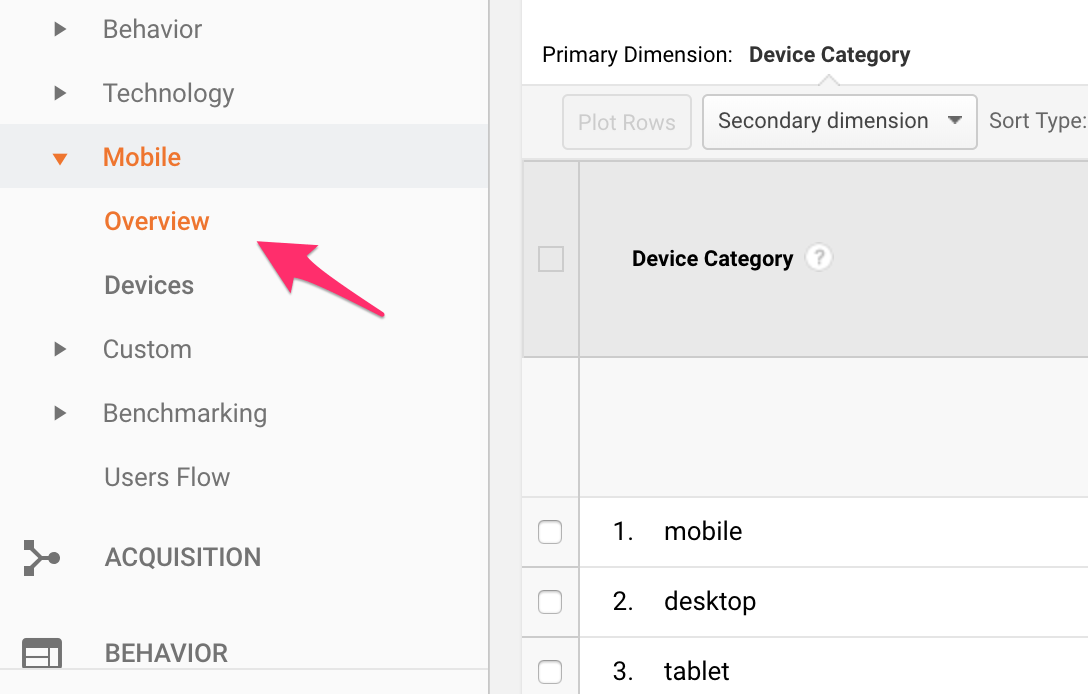The width and height of the screenshot is (1088, 694).
Task: Check the box for the mobile row
Action: (x=550, y=532)
